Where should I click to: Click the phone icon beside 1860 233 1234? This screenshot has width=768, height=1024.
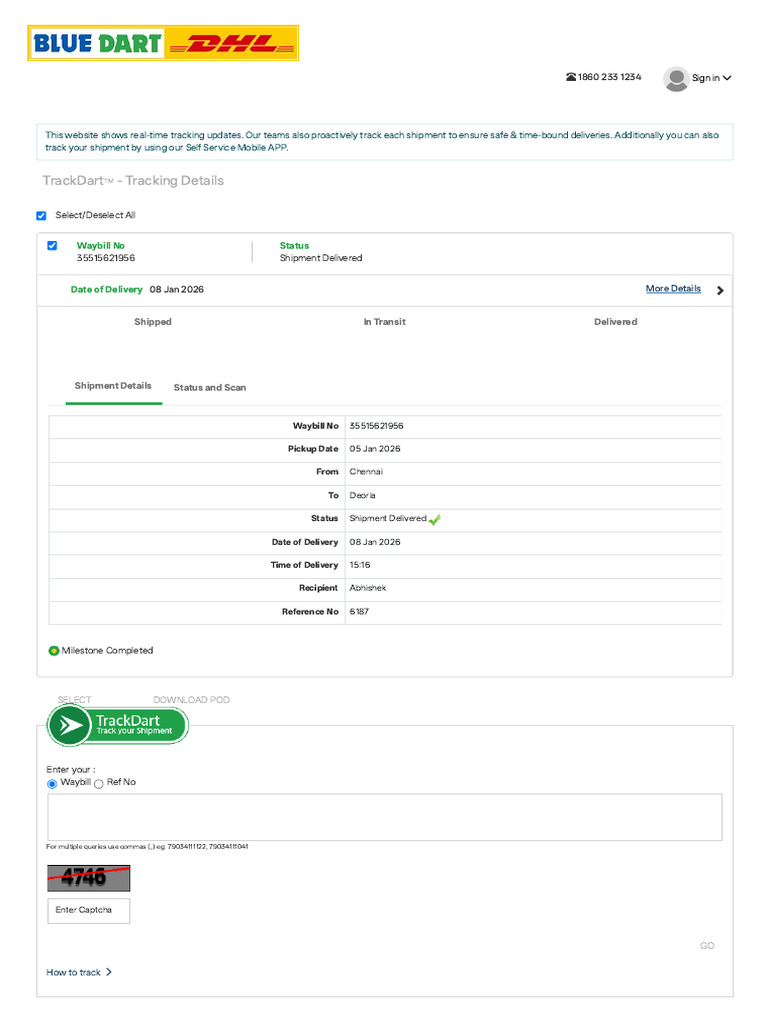pyautogui.click(x=571, y=77)
